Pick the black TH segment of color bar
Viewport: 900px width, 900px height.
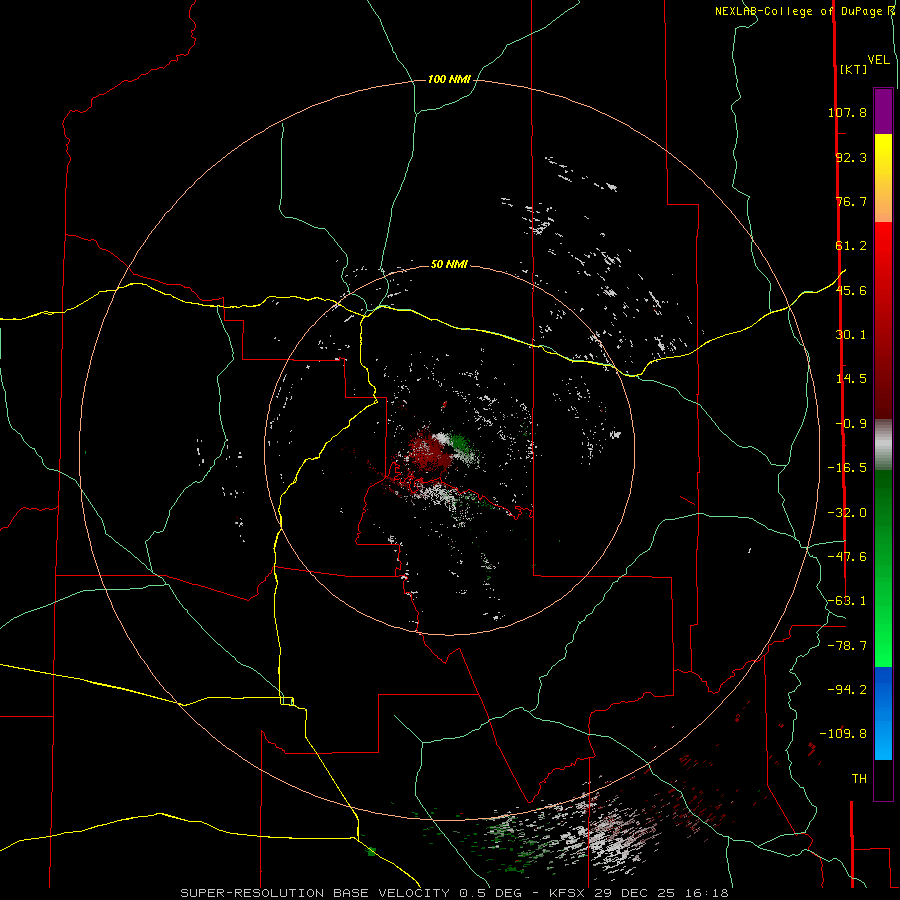pyautogui.click(x=883, y=780)
